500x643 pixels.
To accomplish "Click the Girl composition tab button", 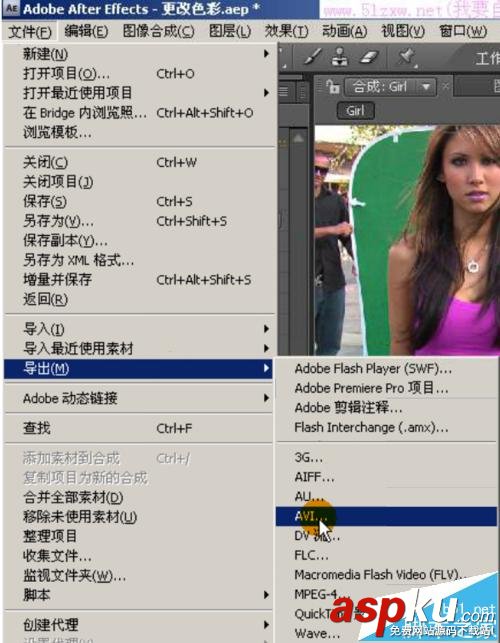I will point(355,111).
